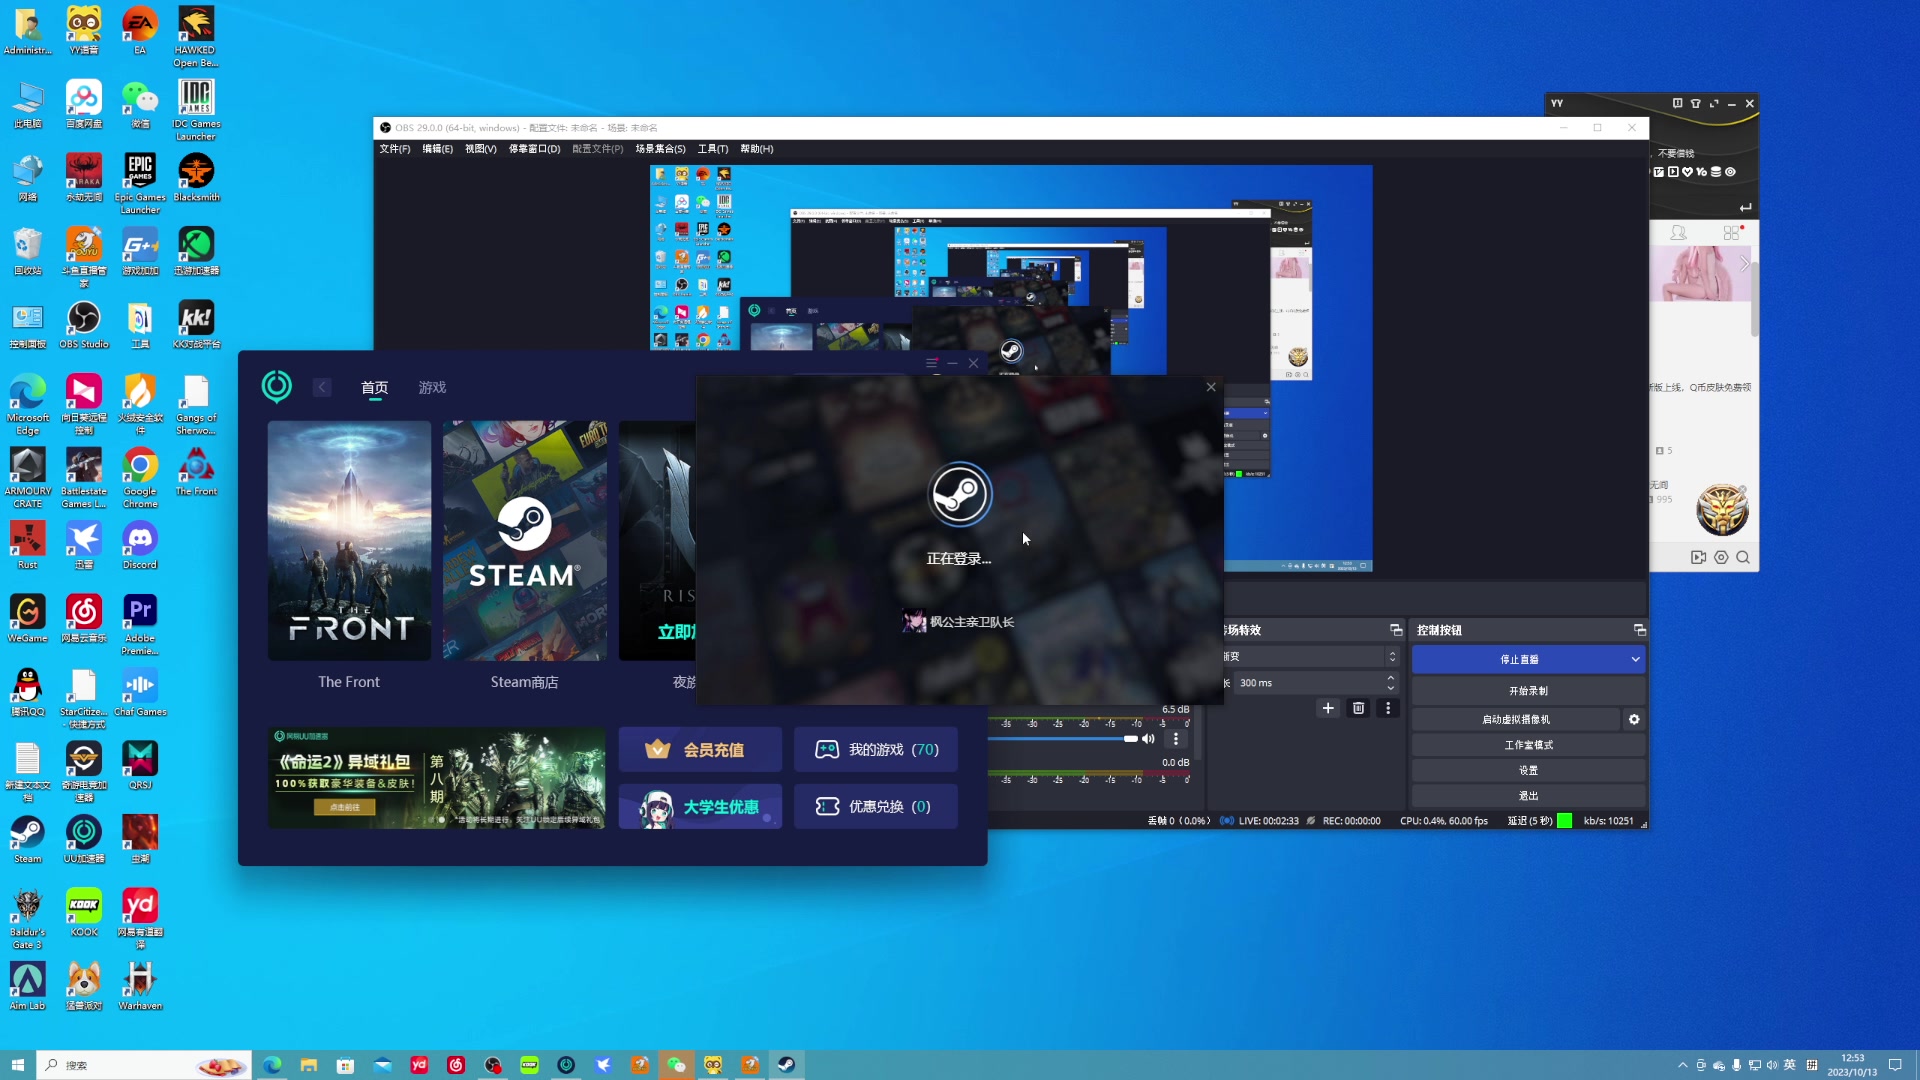The width and height of the screenshot is (1920, 1080).
Task: Open WeChat from the taskbar
Action: [677, 1065]
